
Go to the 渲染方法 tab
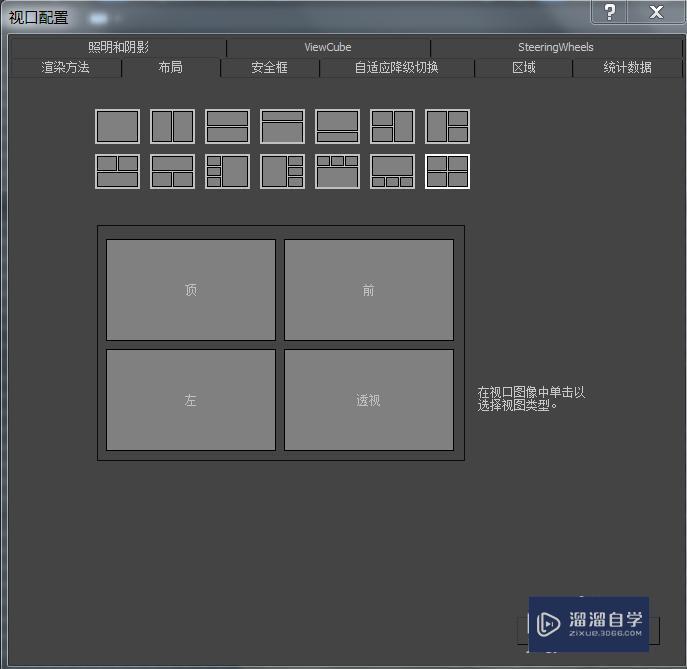65,67
